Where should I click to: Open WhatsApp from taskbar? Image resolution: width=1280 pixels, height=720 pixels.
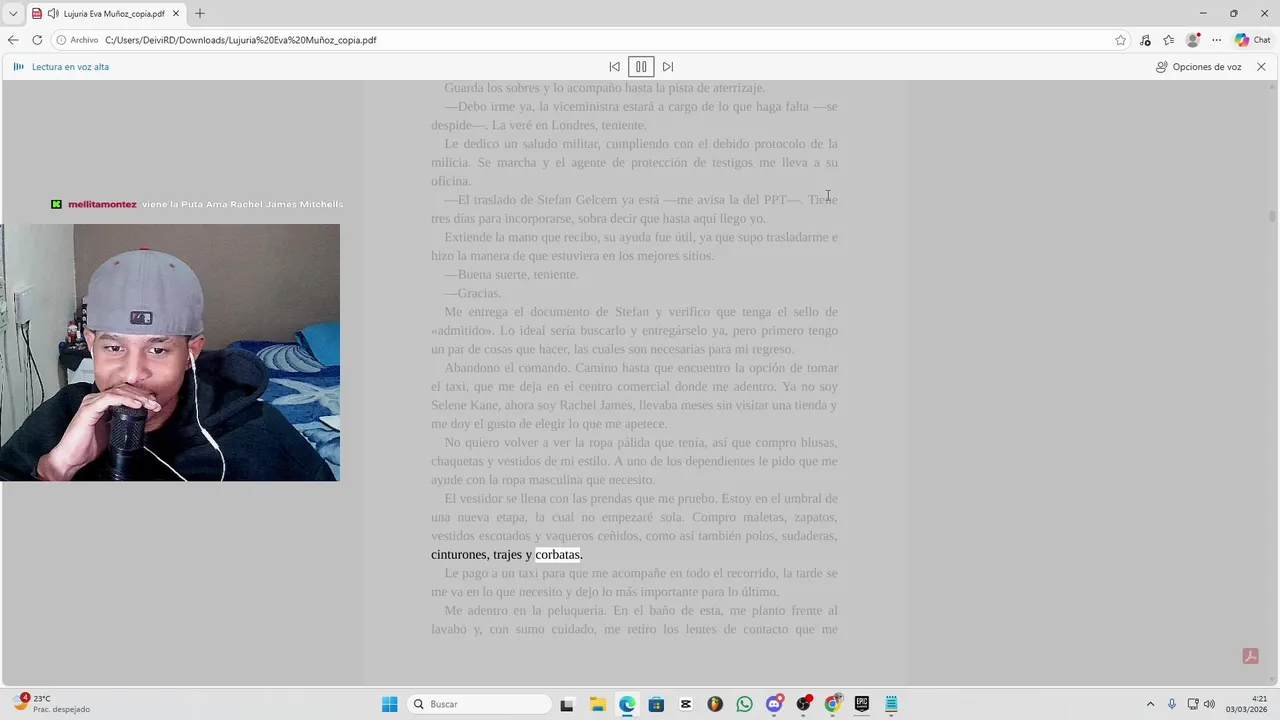pyautogui.click(x=744, y=704)
